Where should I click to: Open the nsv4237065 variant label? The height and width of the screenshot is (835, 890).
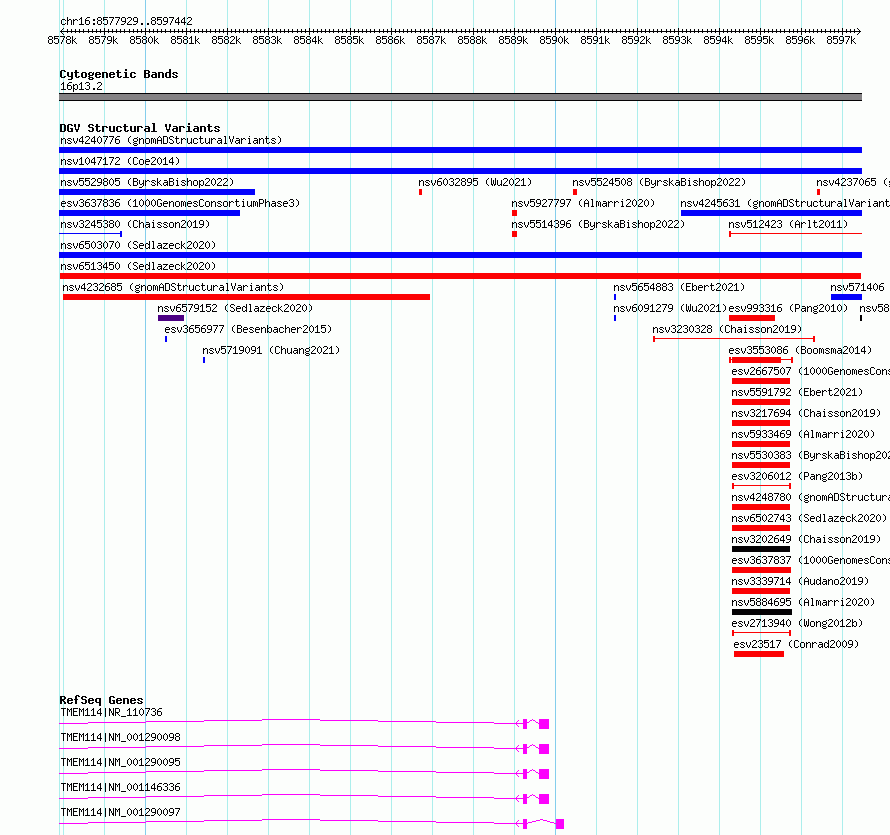pos(853,182)
